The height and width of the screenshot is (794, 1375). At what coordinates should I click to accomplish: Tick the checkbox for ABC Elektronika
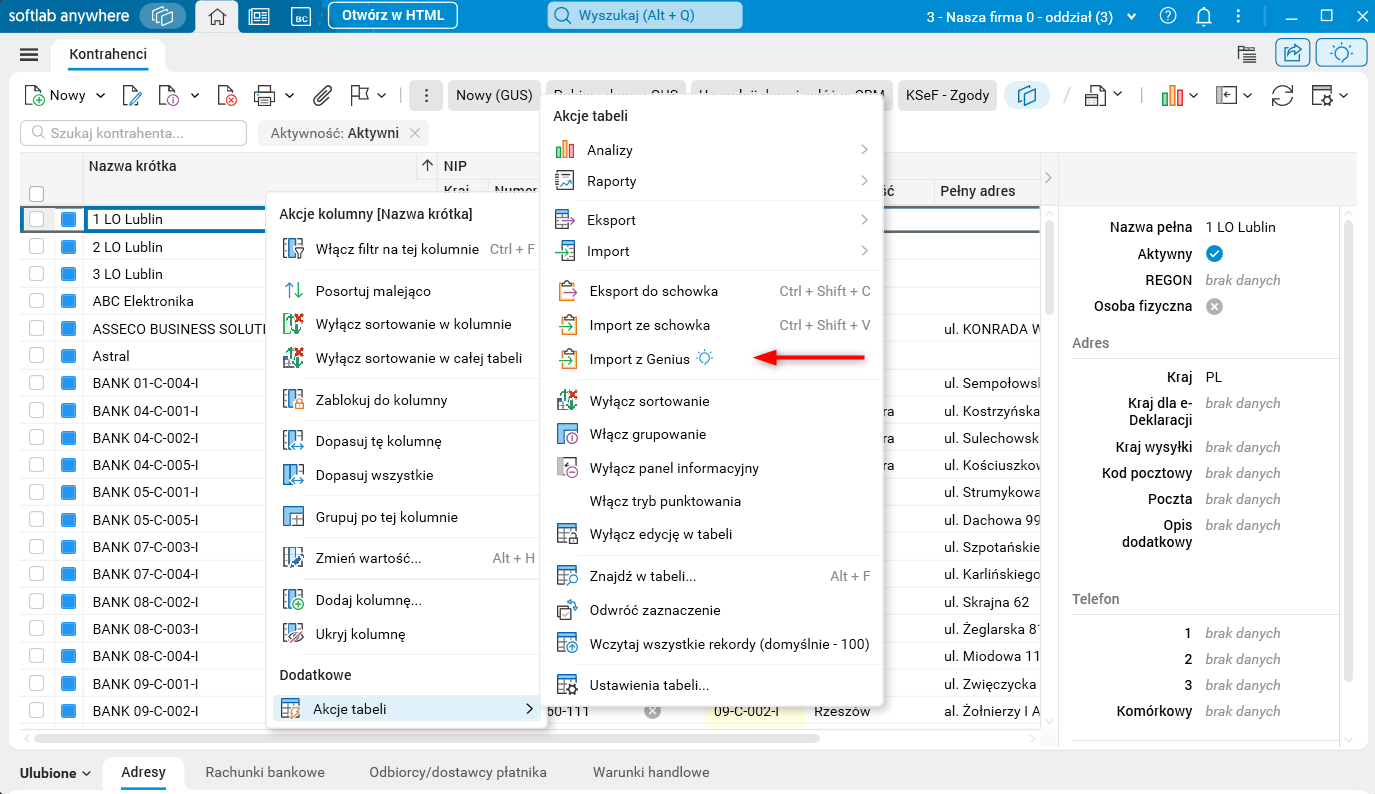coord(37,301)
